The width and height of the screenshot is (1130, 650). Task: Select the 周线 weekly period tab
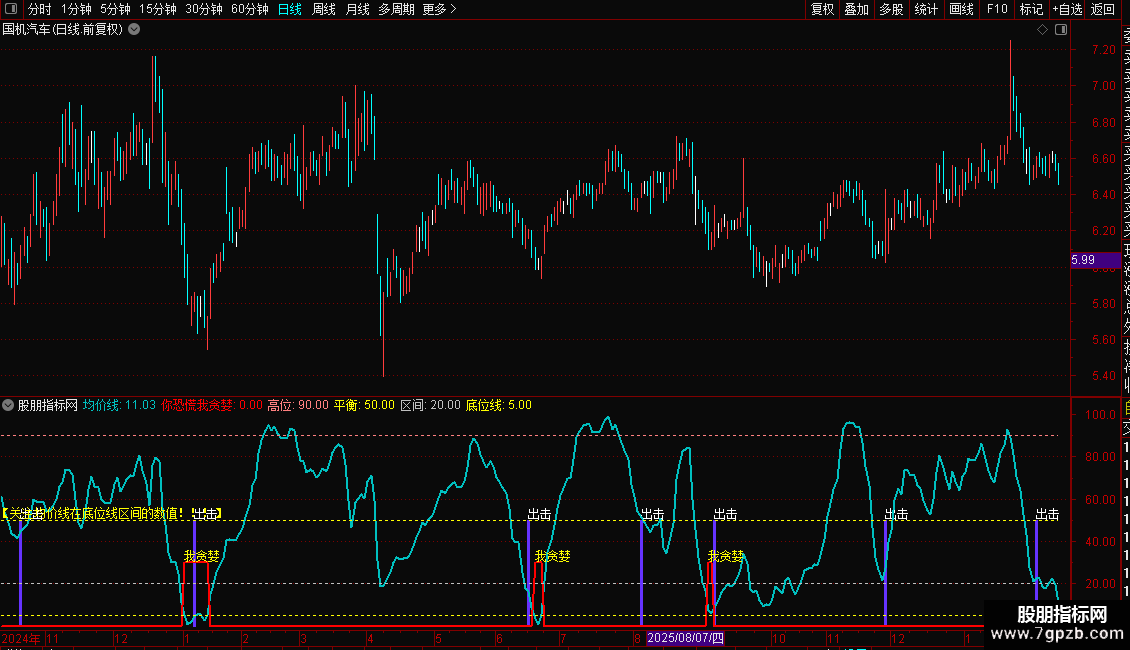coord(324,10)
